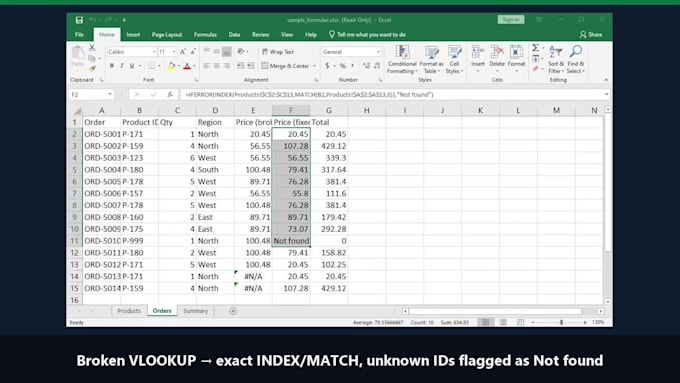Apply the red font color
Image resolution: width=680 pixels, height=383 pixels.
click(x=187, y=66)
